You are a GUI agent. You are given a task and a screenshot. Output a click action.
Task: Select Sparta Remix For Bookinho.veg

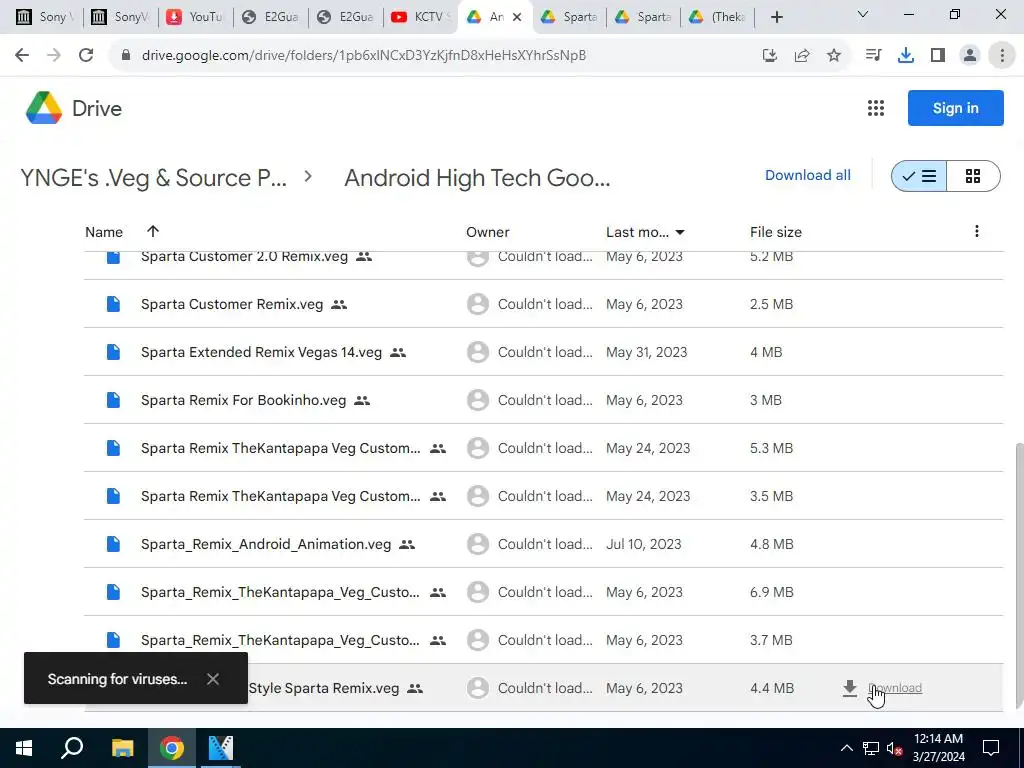[543, 400]
